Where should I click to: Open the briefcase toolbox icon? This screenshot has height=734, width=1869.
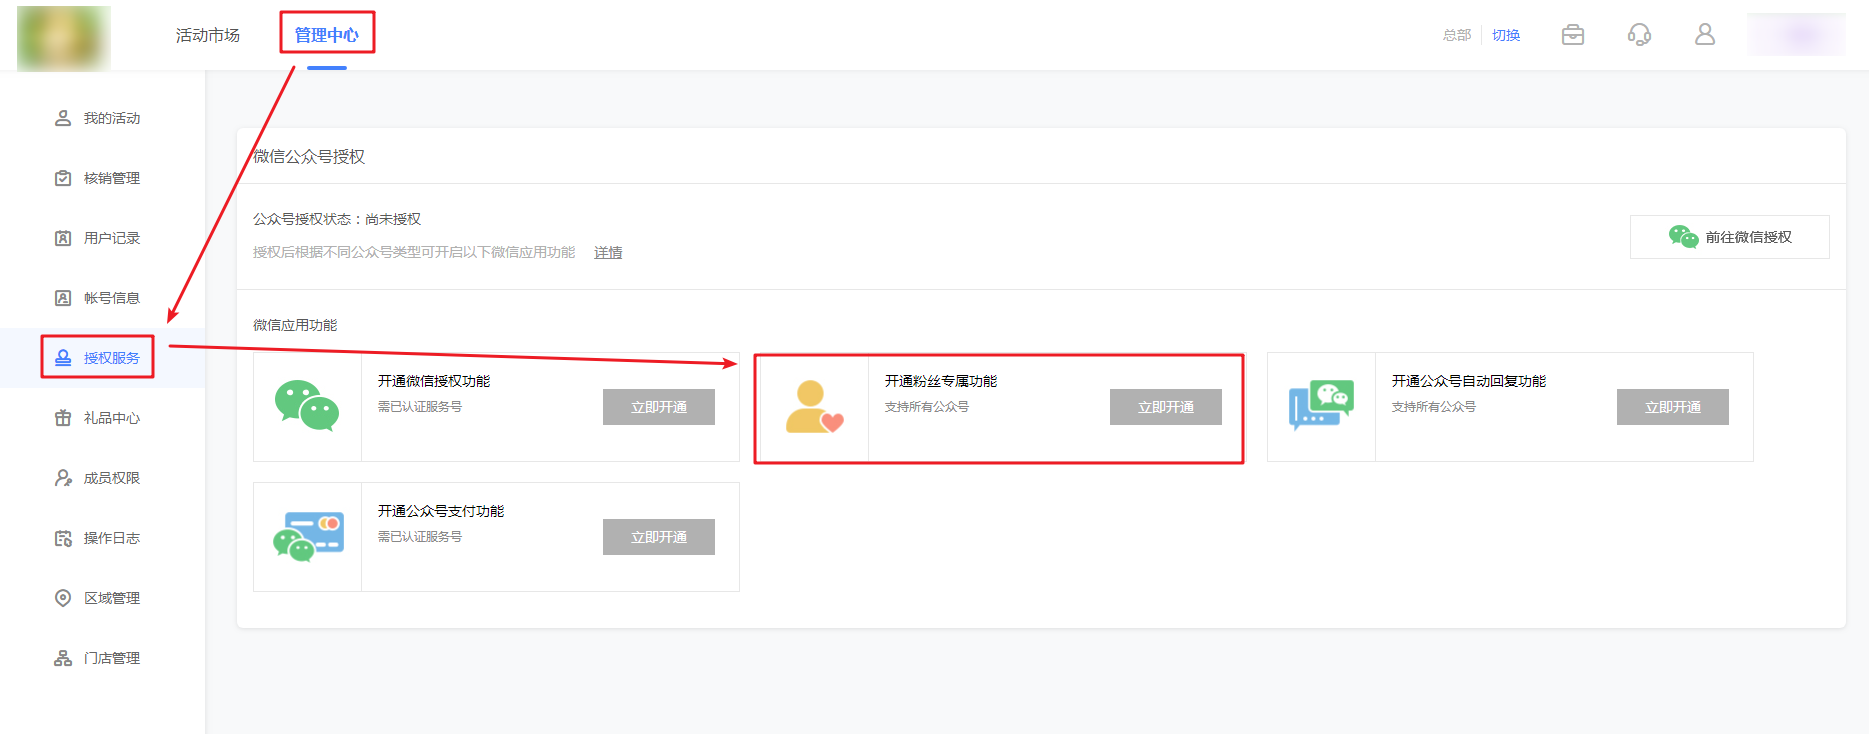[x=1573, y=35]
